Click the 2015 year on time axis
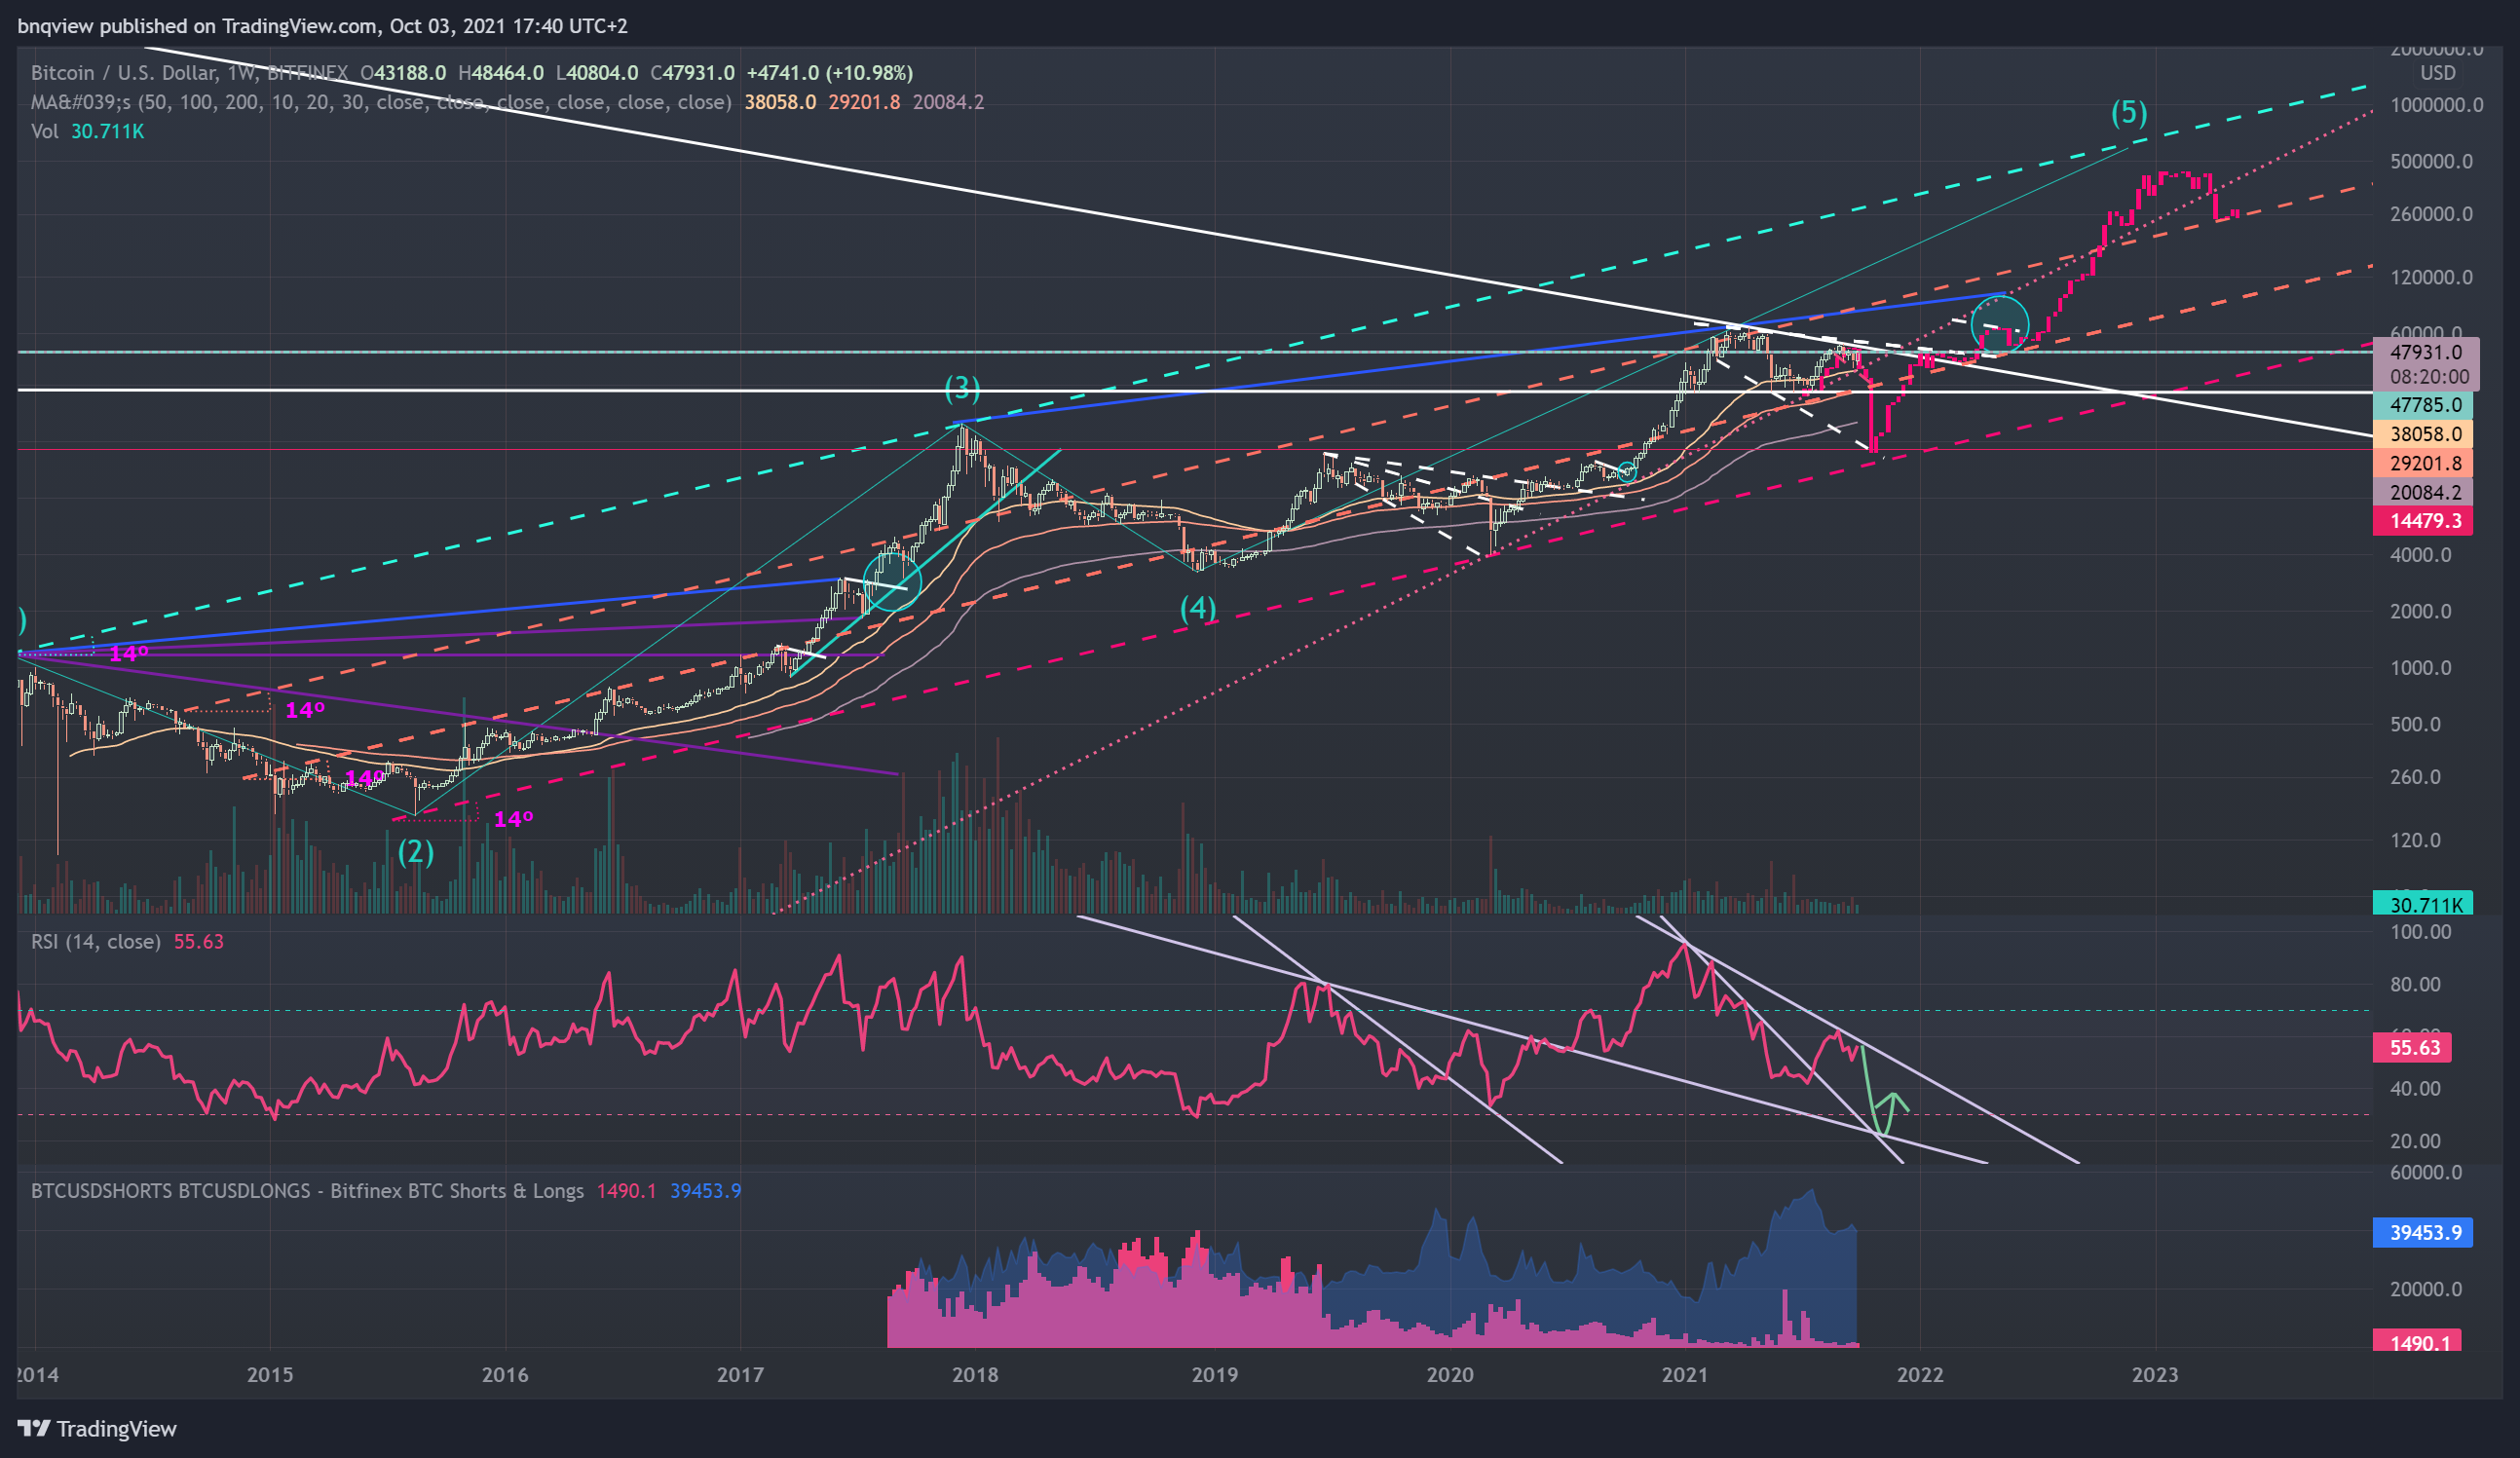This screenshot has width=2520, height=1458. pyautogui.click(x=270, y=1375)
